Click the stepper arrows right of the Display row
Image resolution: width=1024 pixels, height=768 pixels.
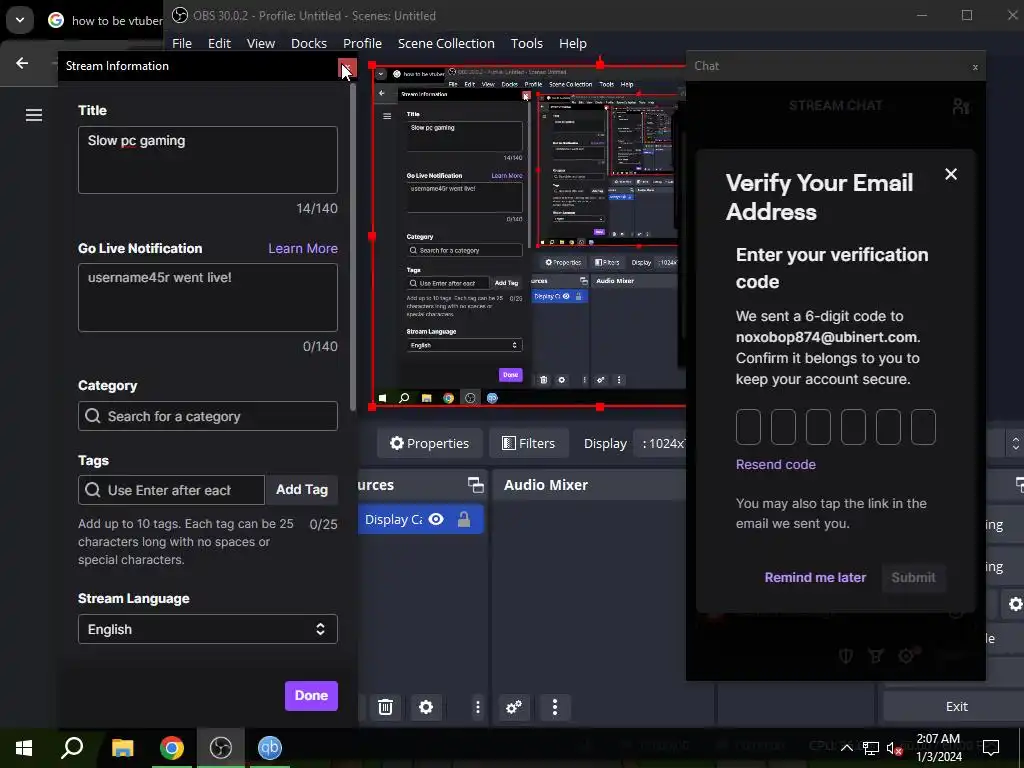point(1016,443)
